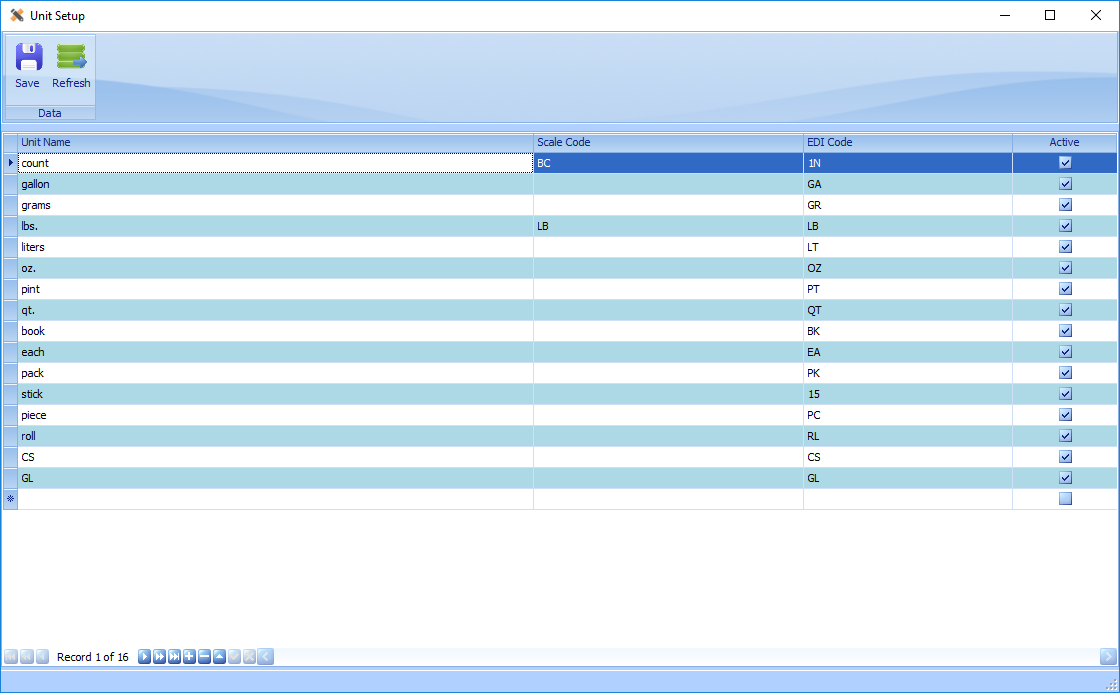Screen dimensions: 1120x693
Task: Click Scale Code cell for grams
Action: 667,205
